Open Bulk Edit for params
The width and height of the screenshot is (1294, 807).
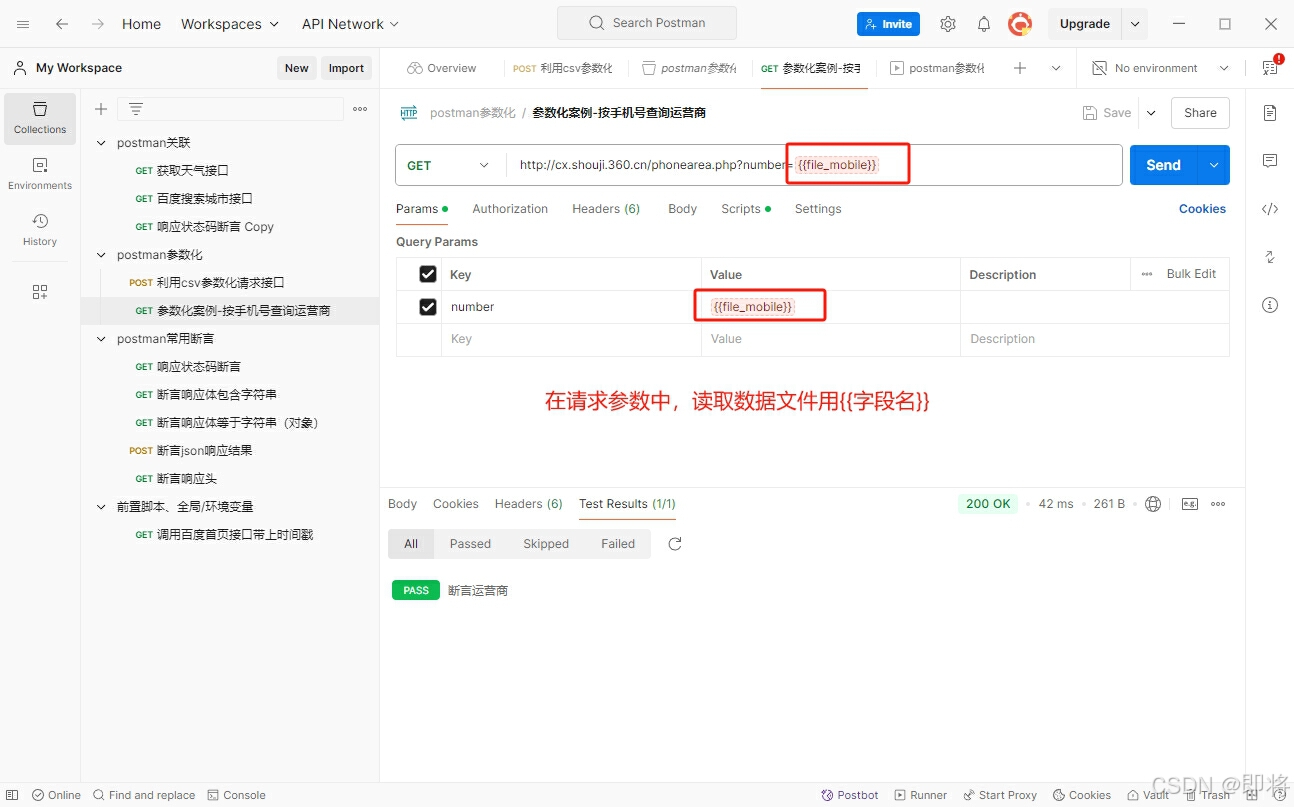pyautogui.click(x=1191, y=274)
